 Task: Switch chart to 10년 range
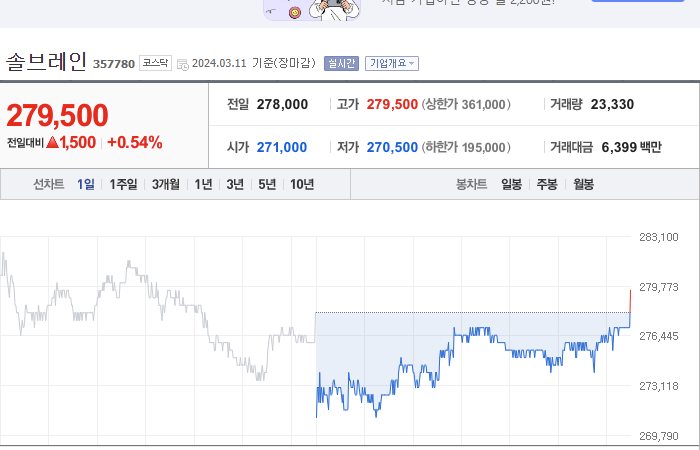302,184
